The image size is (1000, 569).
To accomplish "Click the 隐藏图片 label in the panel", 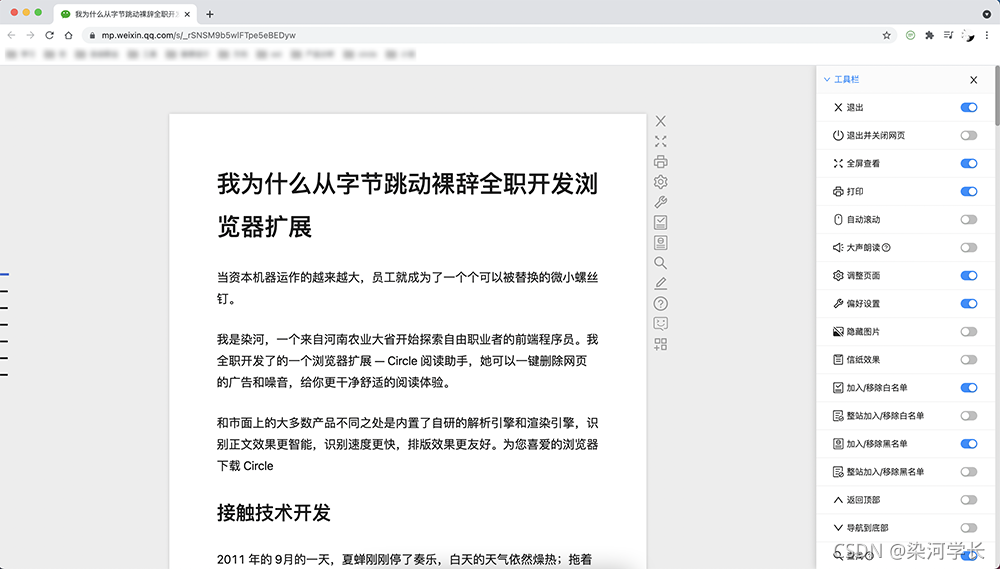I will [x=863, y=332].
